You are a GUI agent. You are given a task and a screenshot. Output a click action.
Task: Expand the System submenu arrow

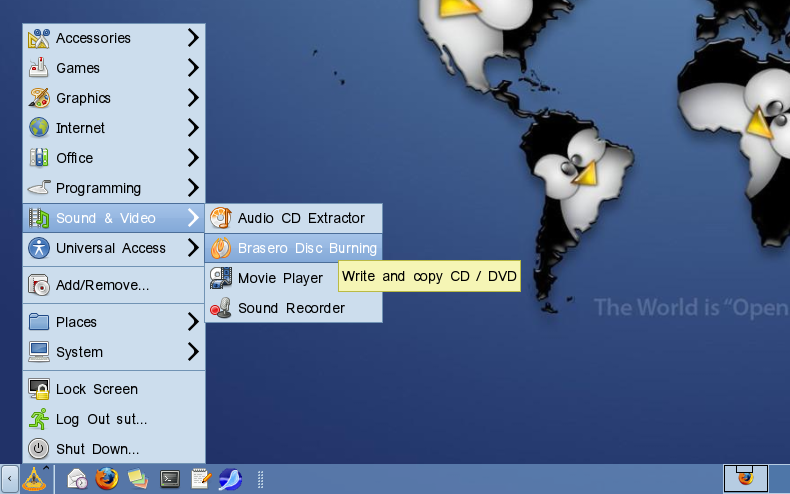click(193, 352)
